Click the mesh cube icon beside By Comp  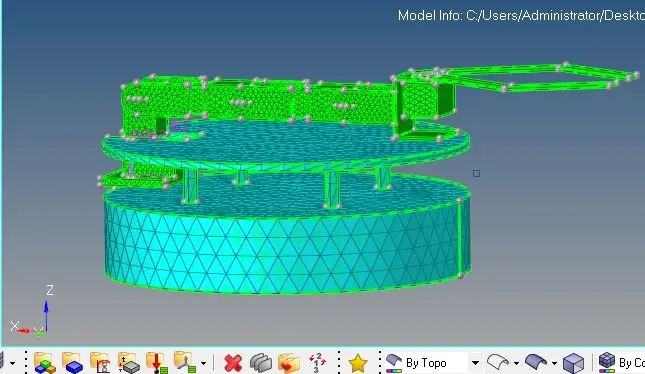607,362
